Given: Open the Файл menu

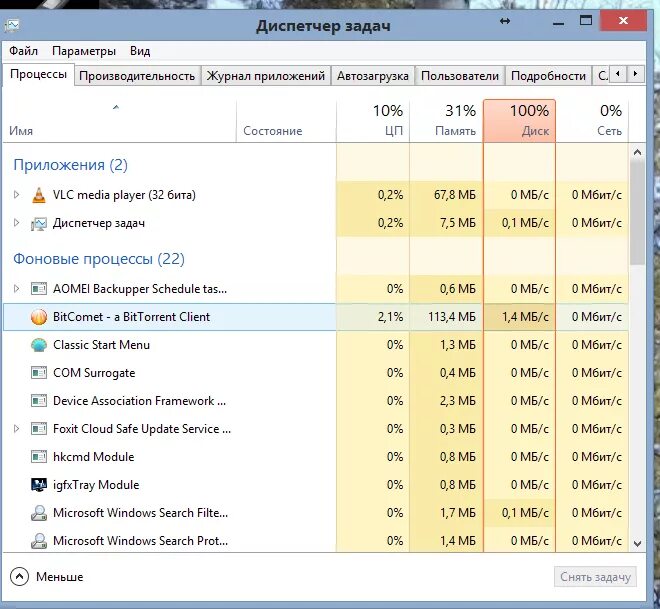Looking at the screenshot, I should coord(24,51).
